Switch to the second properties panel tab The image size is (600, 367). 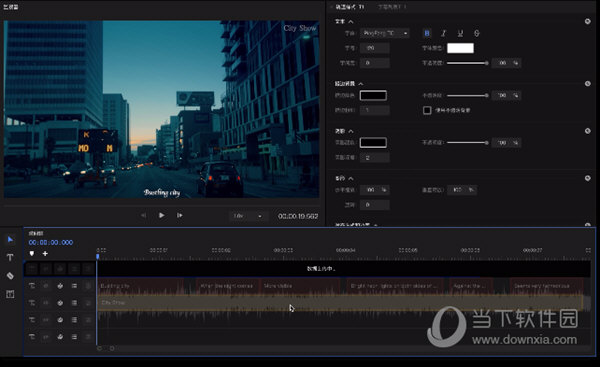pyautogui.click(x=392, y=7)
